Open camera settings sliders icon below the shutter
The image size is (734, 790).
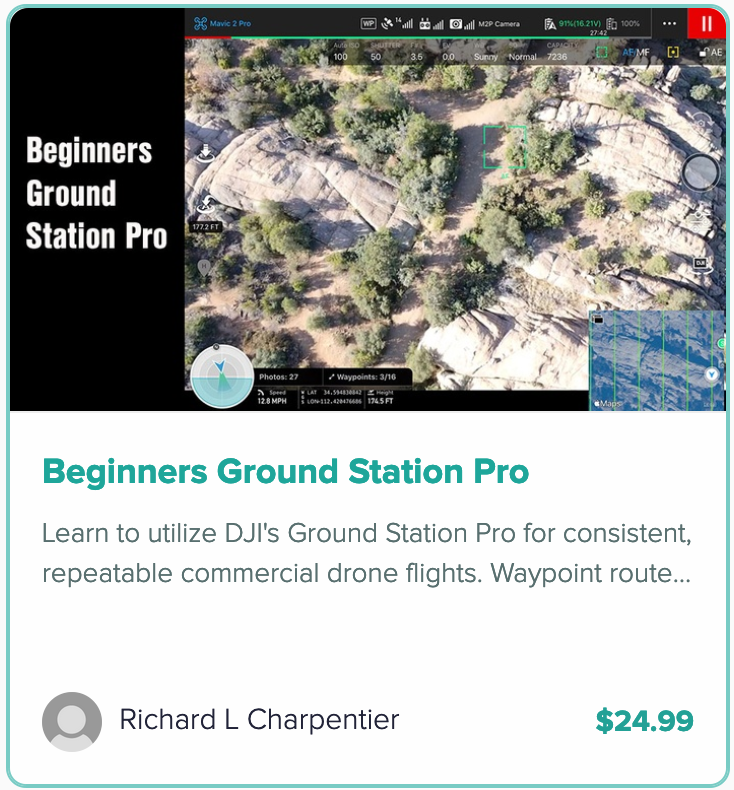pos(698,220)
